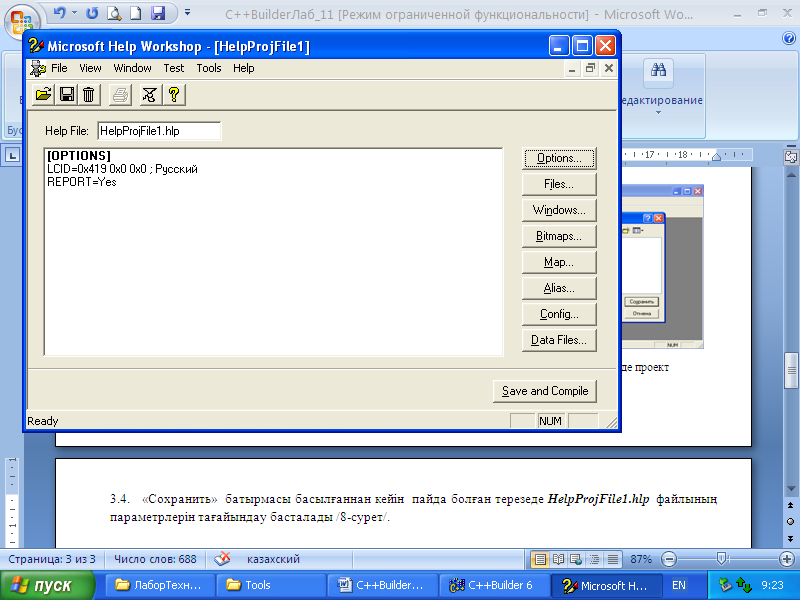Click the Word Office button orb

pos(21,20)
